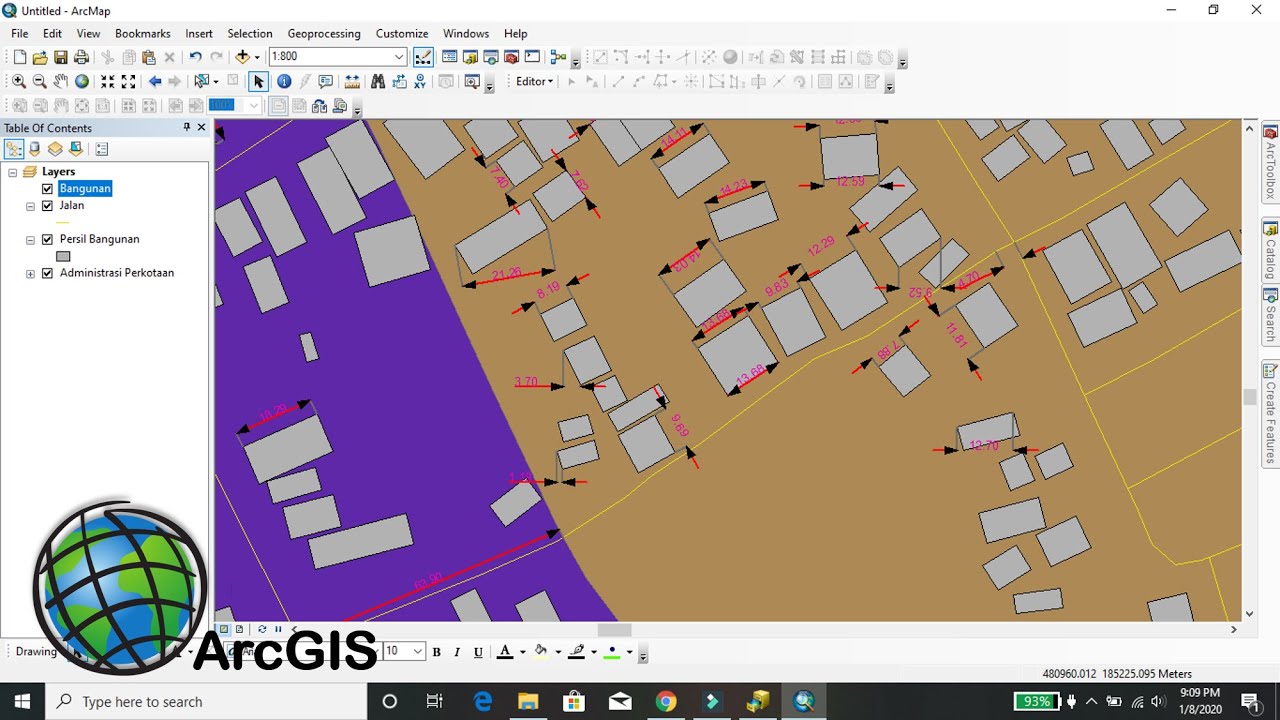Open the Find binoculars tool
The image size is (1280, 720).
pyautogui.click(x=378, y=82)
